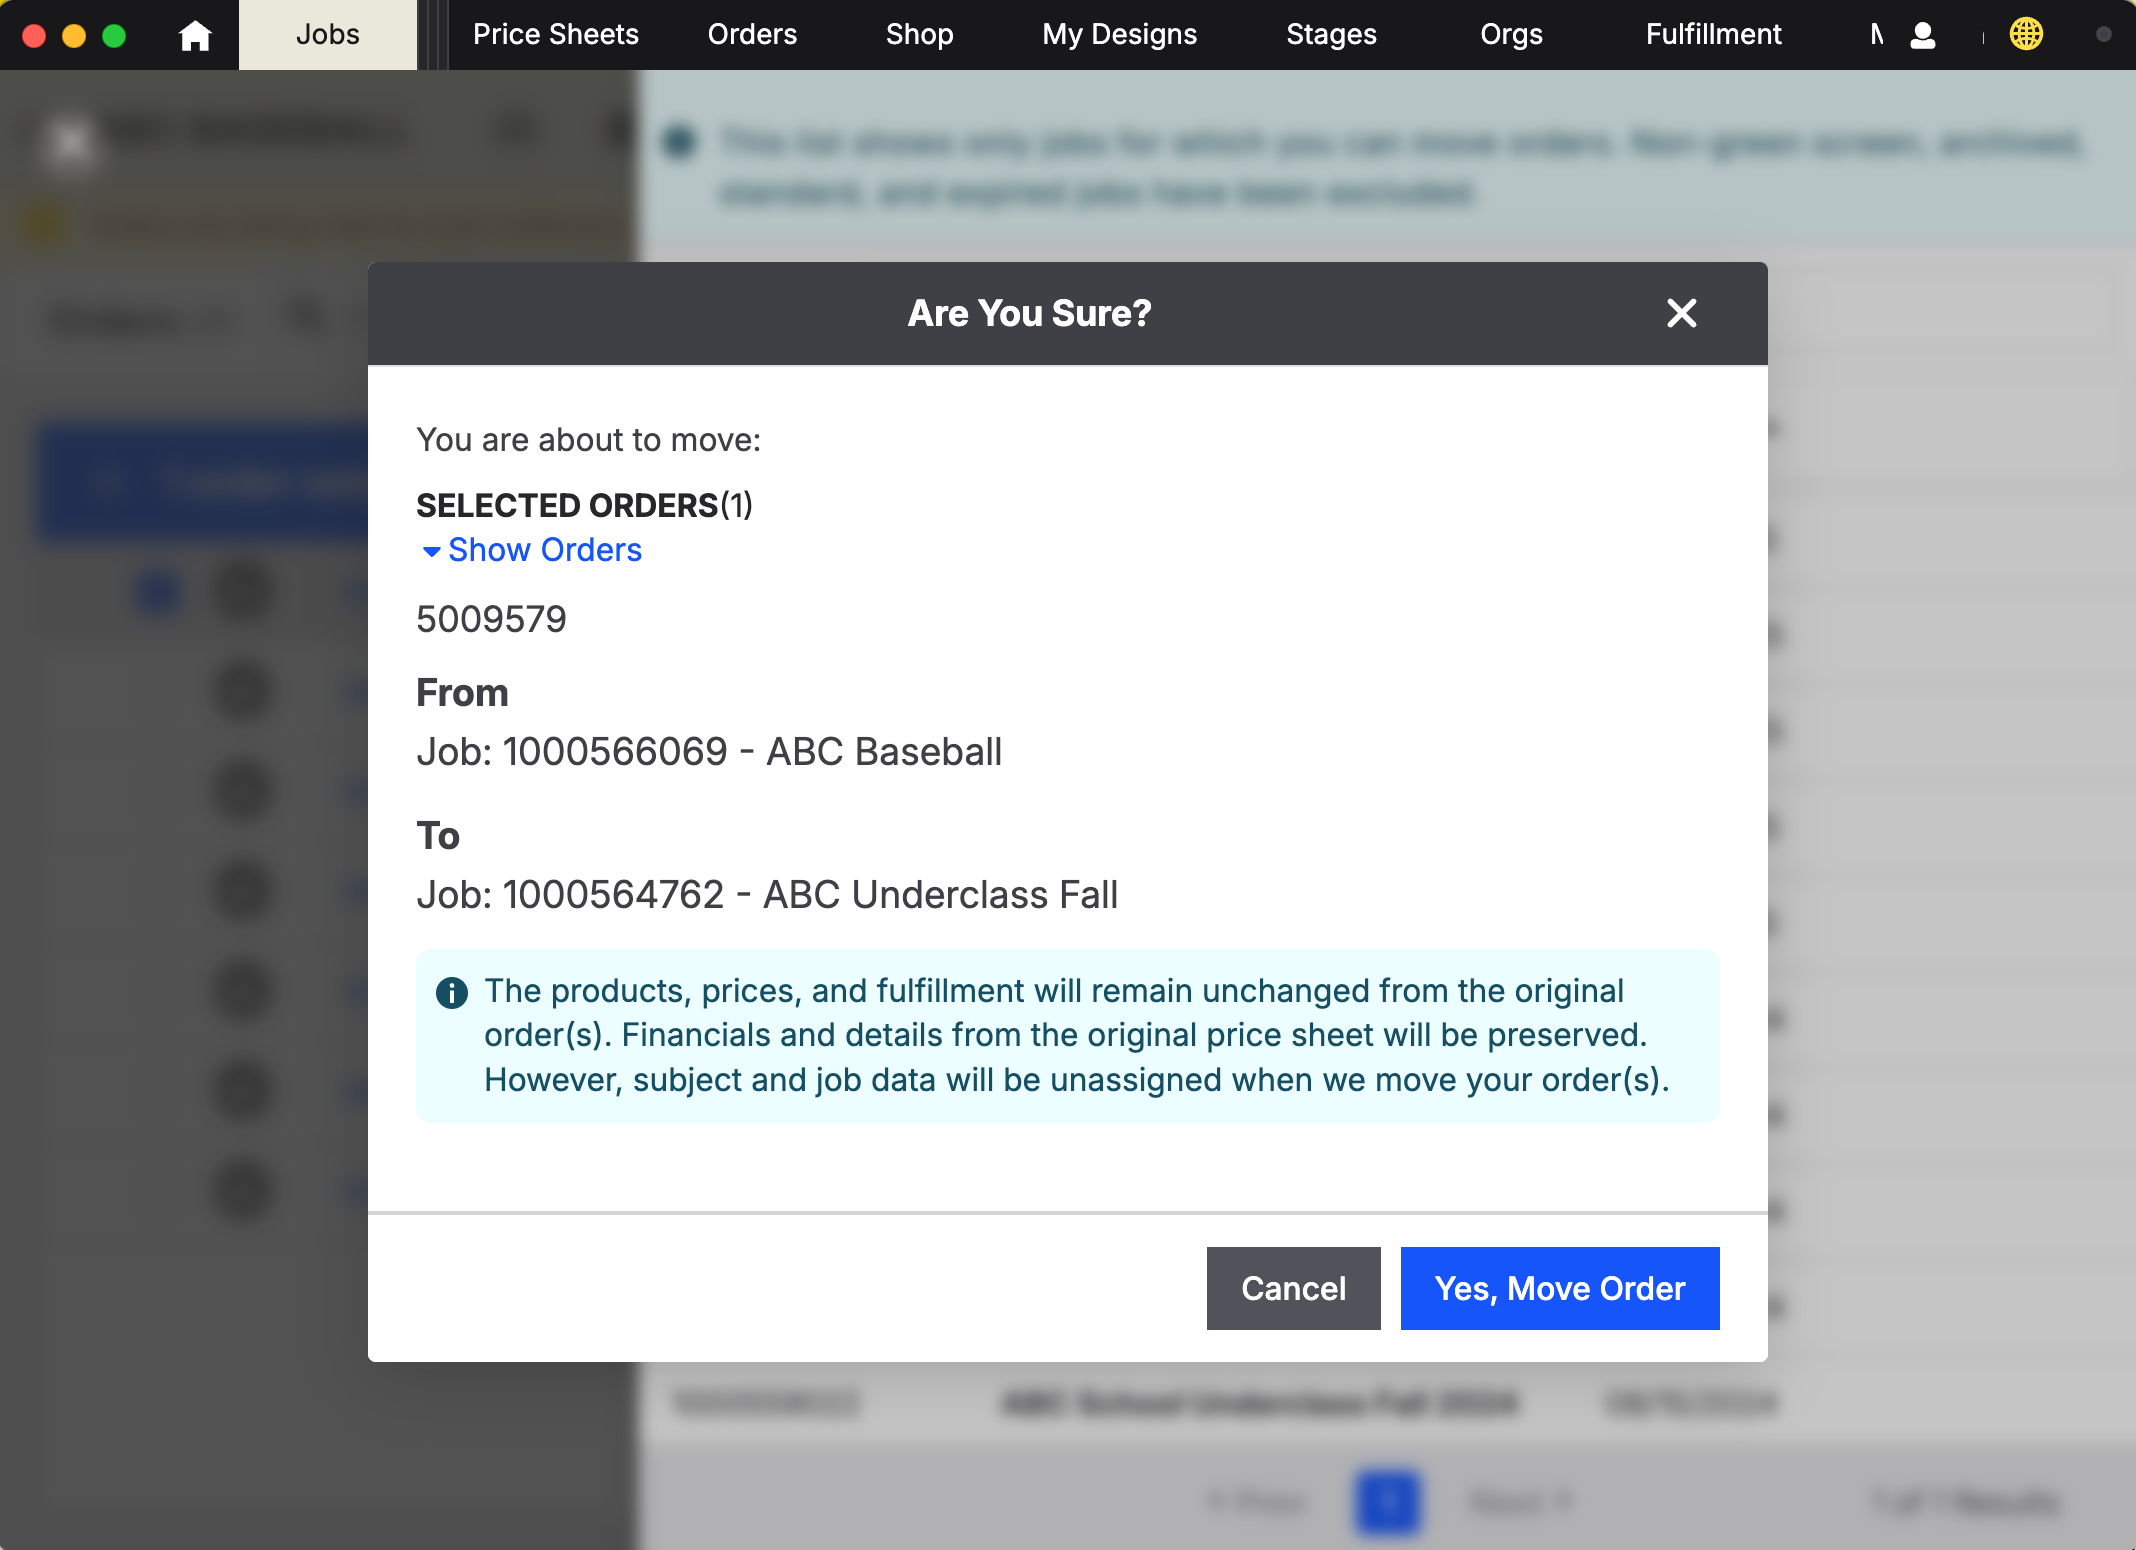Close the Are You Sure dialog
Viewport: 2136px width, 1550px height.
tap(1681, 313)
